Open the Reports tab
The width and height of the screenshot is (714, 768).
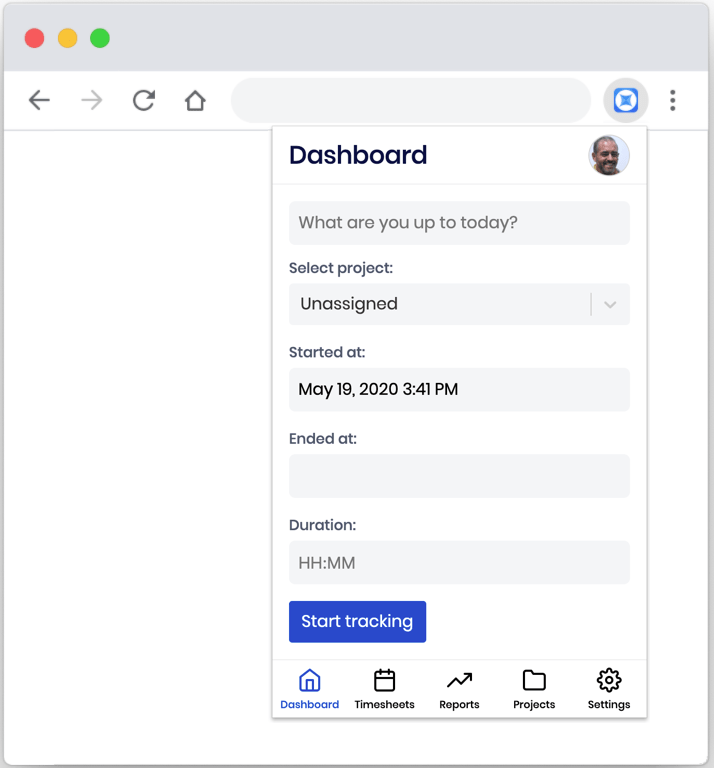pyautogui.click(x=459, y=689)
